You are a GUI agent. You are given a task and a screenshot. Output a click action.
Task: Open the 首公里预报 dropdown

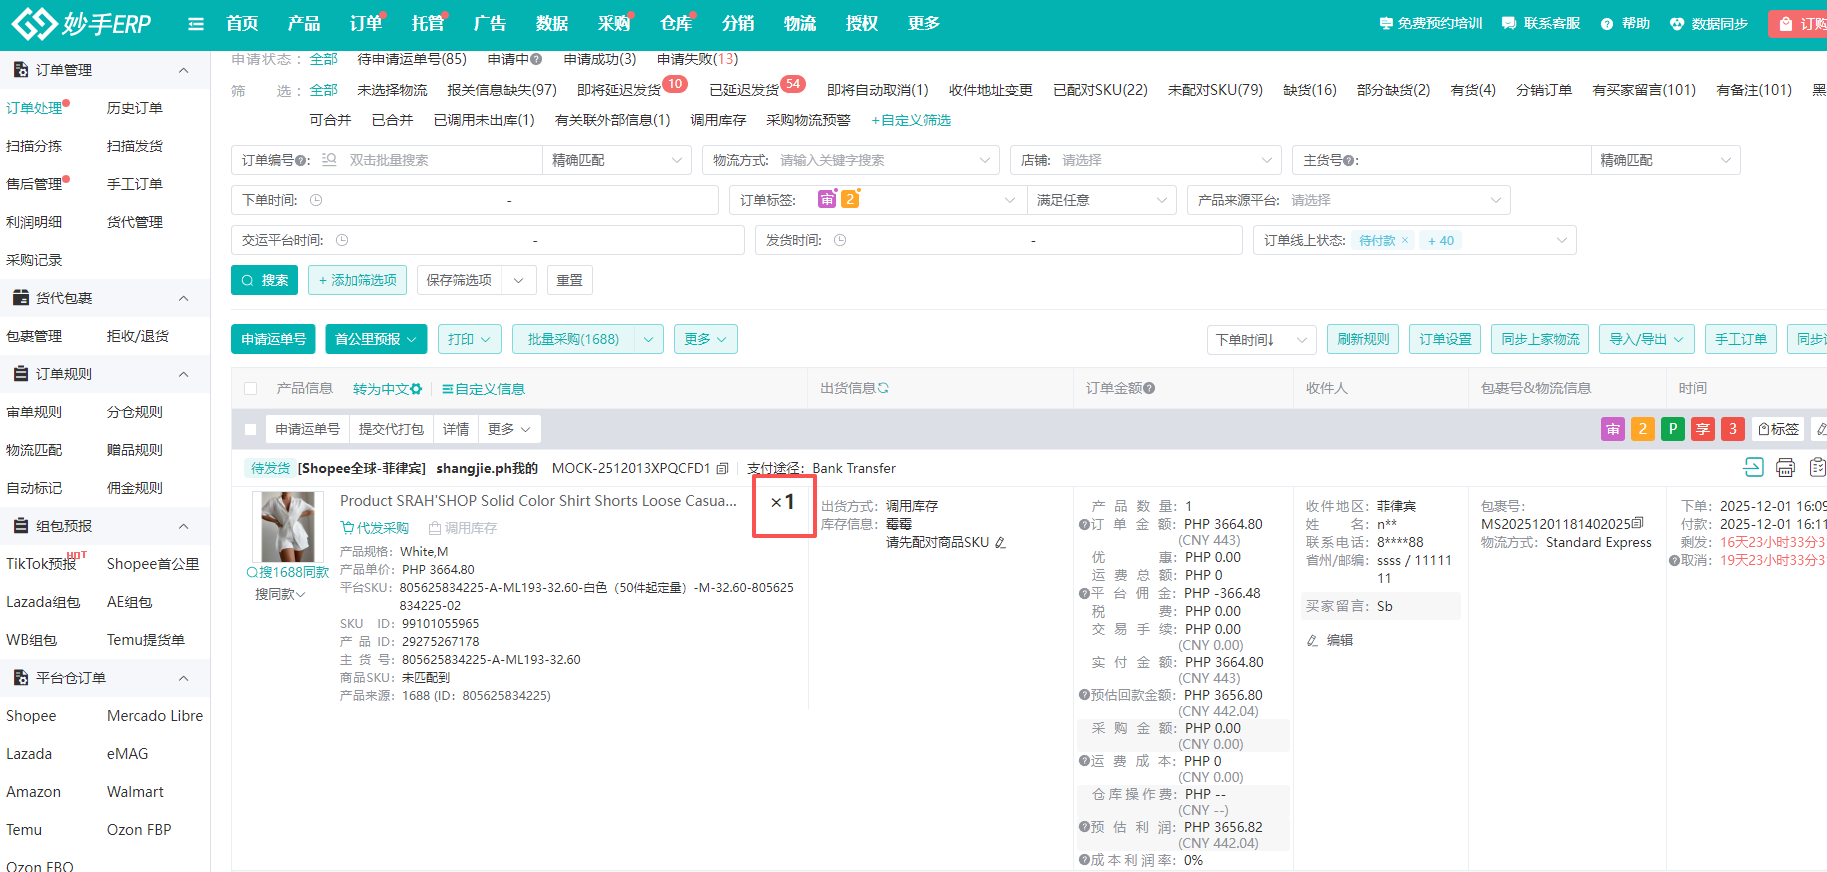coord(376,339)
